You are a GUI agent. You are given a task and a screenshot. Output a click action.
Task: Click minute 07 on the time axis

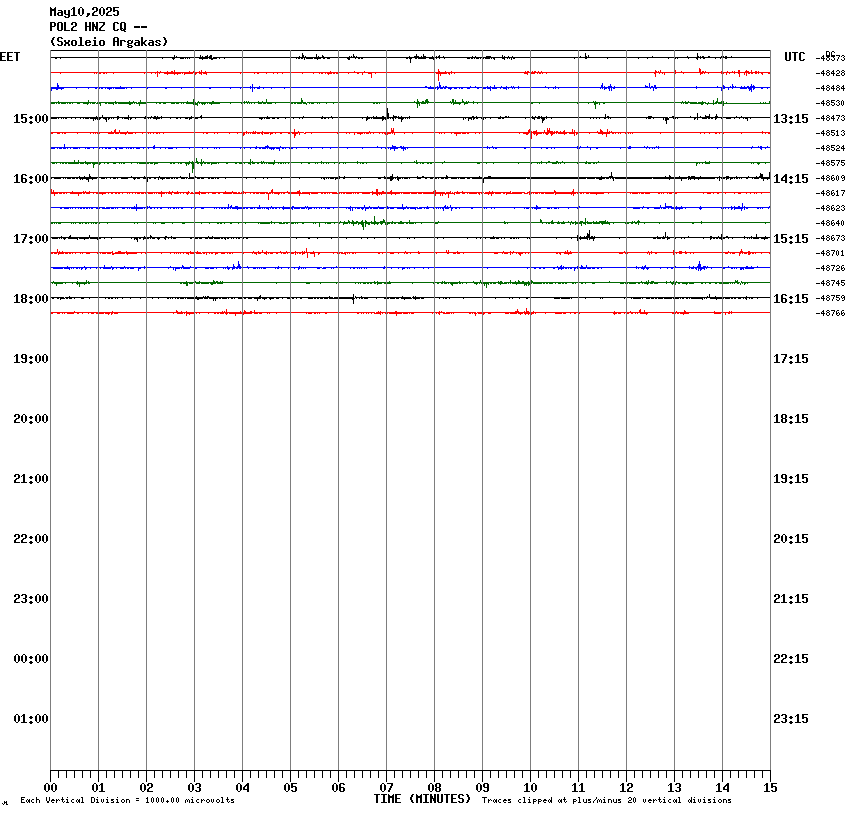point(387,789)
